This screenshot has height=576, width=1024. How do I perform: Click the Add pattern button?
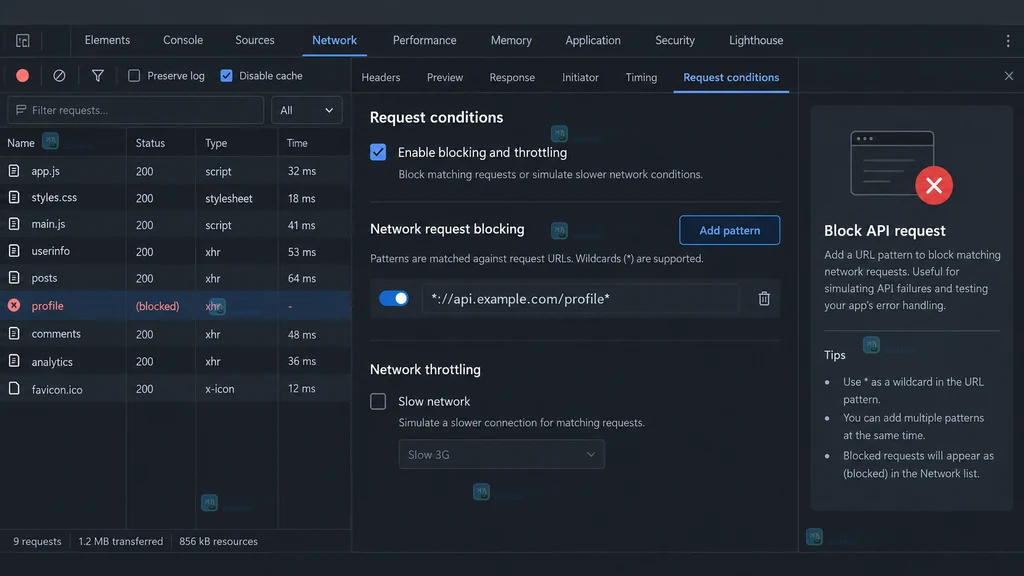[729, 230]
